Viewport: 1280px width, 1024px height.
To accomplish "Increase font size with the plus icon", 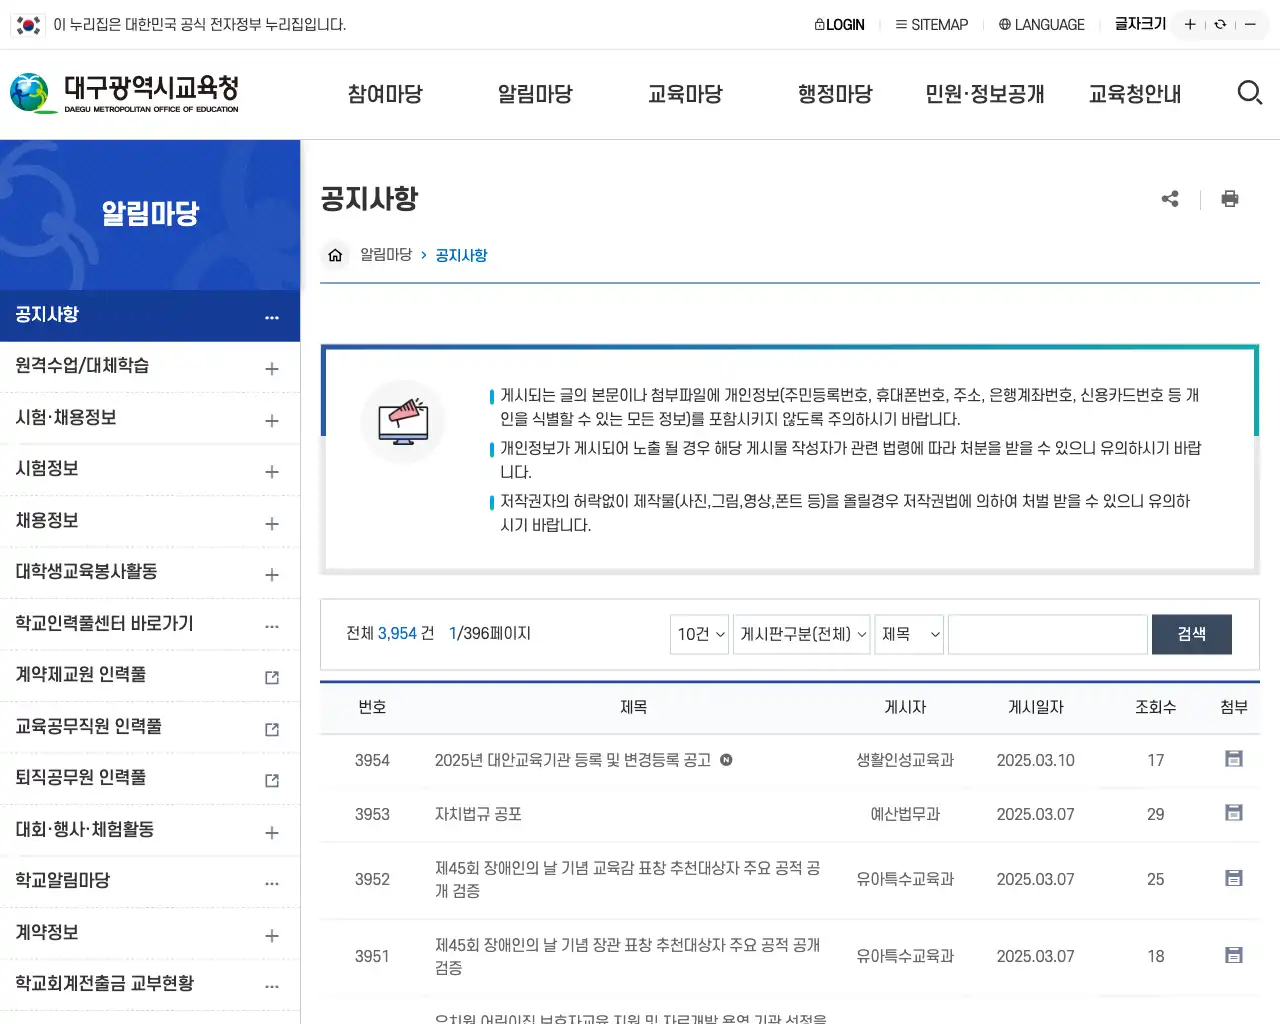I will coord(1189,23).
